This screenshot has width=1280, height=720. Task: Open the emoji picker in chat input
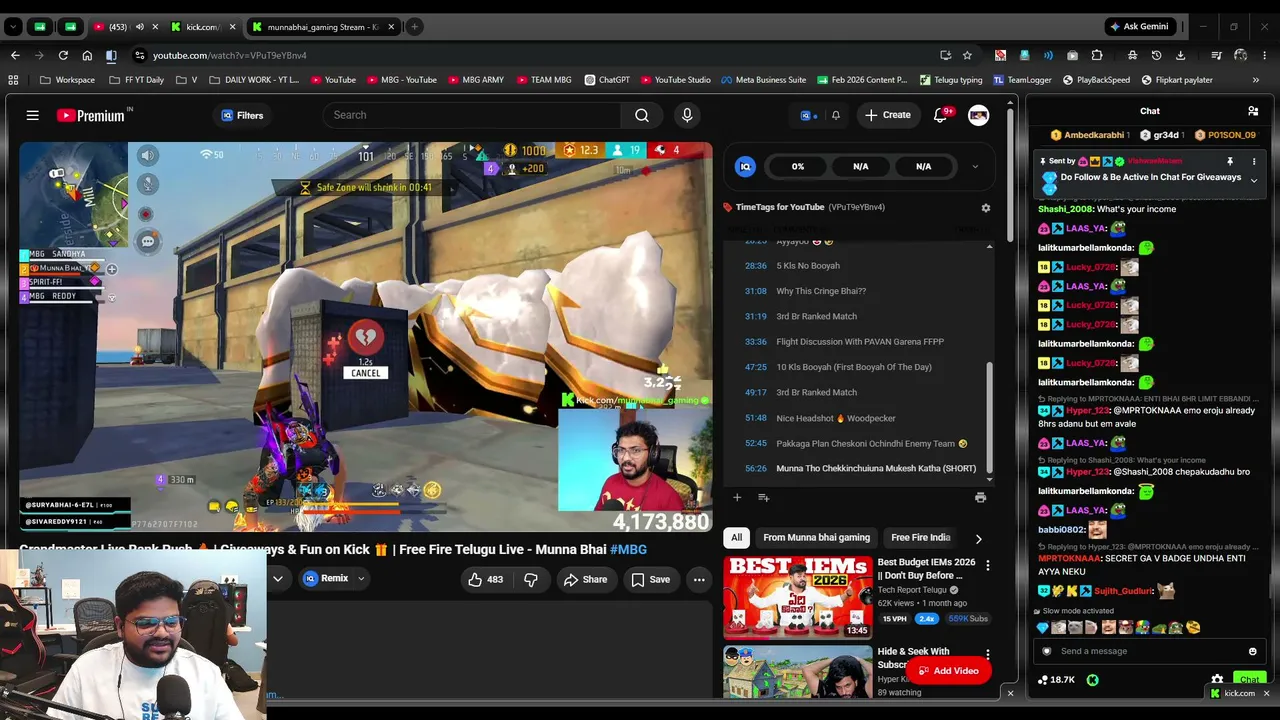click(x=1252, y=651)
